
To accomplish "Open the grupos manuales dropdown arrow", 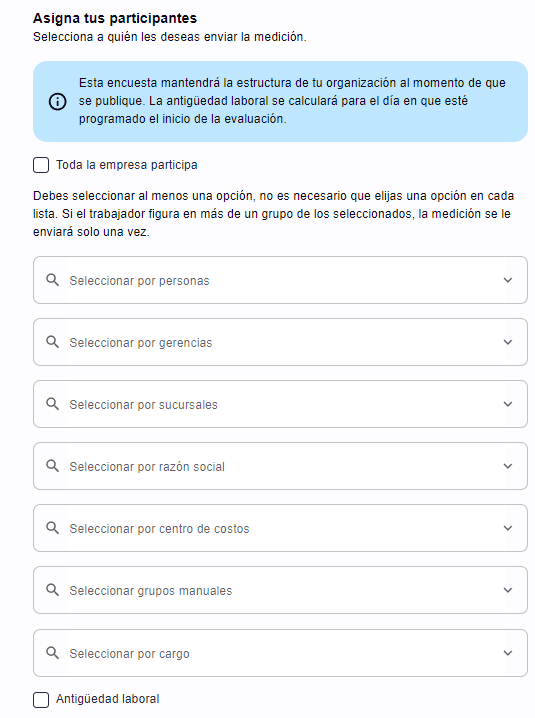I will [508, 590].
